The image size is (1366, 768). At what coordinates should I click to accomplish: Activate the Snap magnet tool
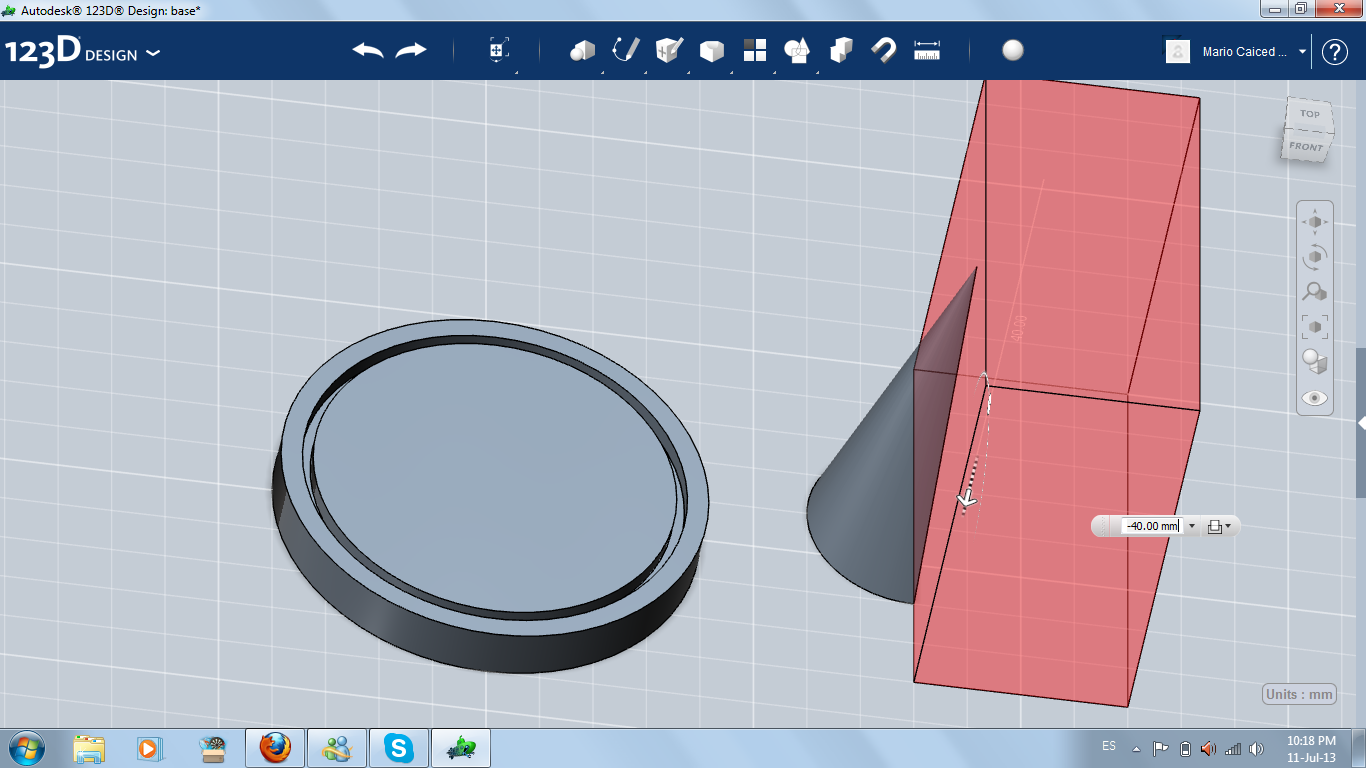tap(884, 50)
